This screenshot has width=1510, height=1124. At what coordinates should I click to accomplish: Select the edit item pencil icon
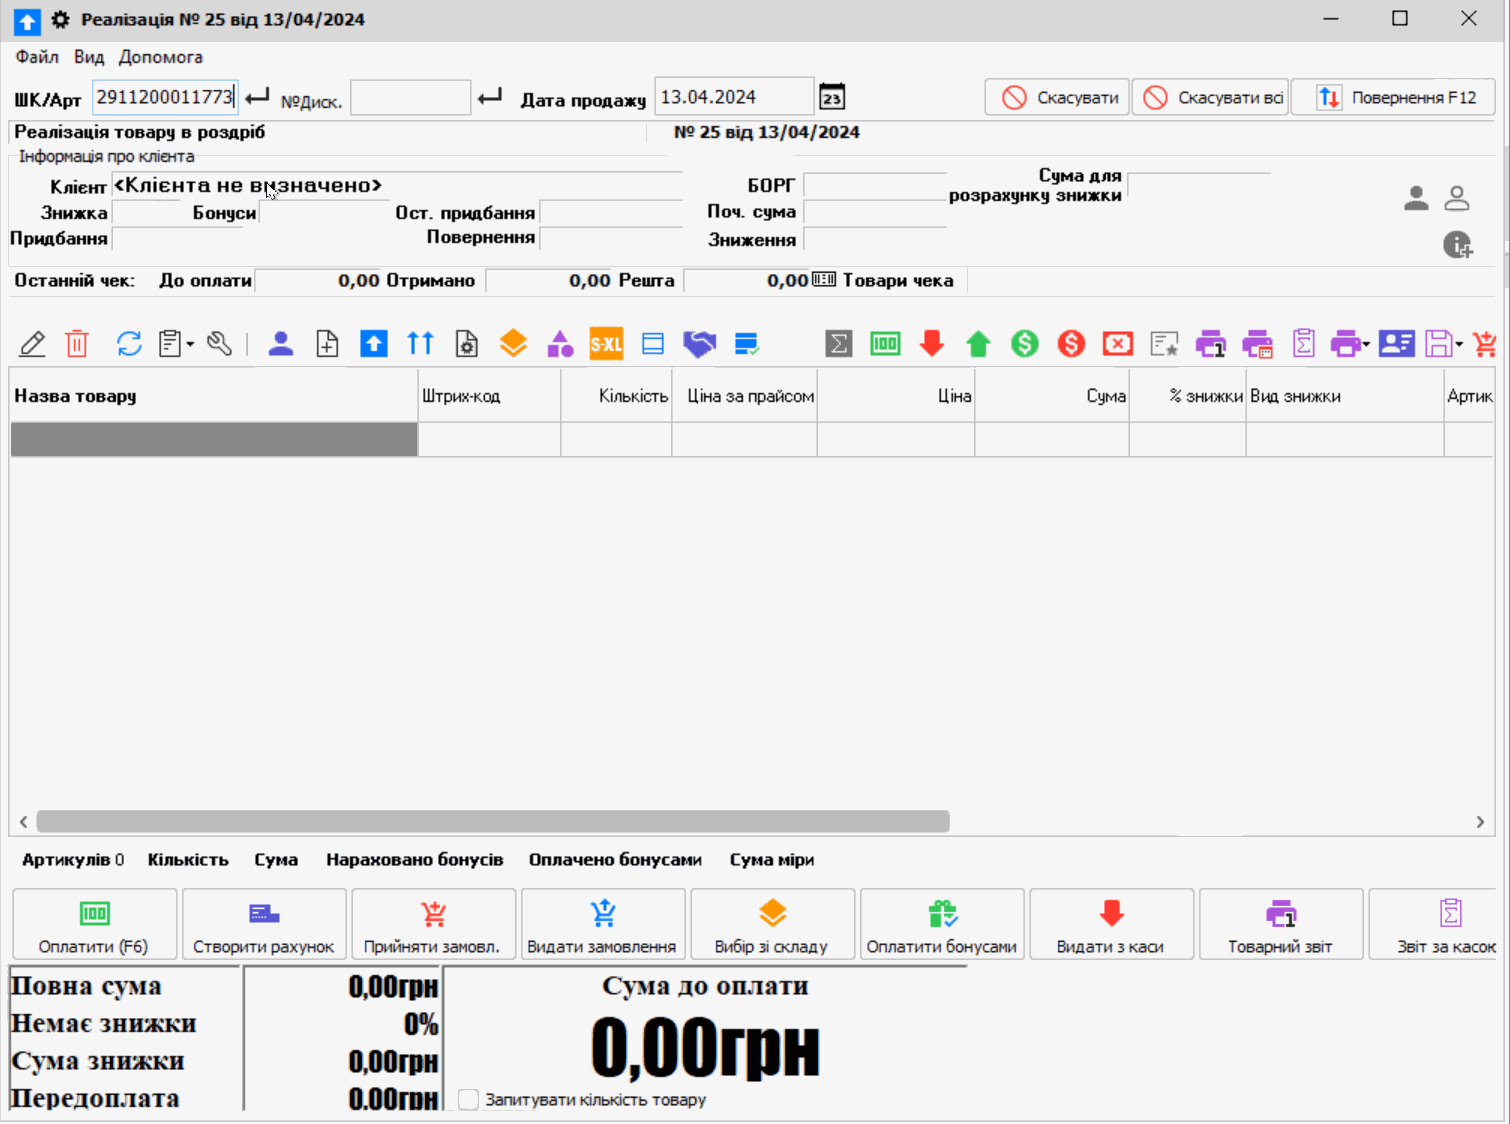tap(32, 343)
